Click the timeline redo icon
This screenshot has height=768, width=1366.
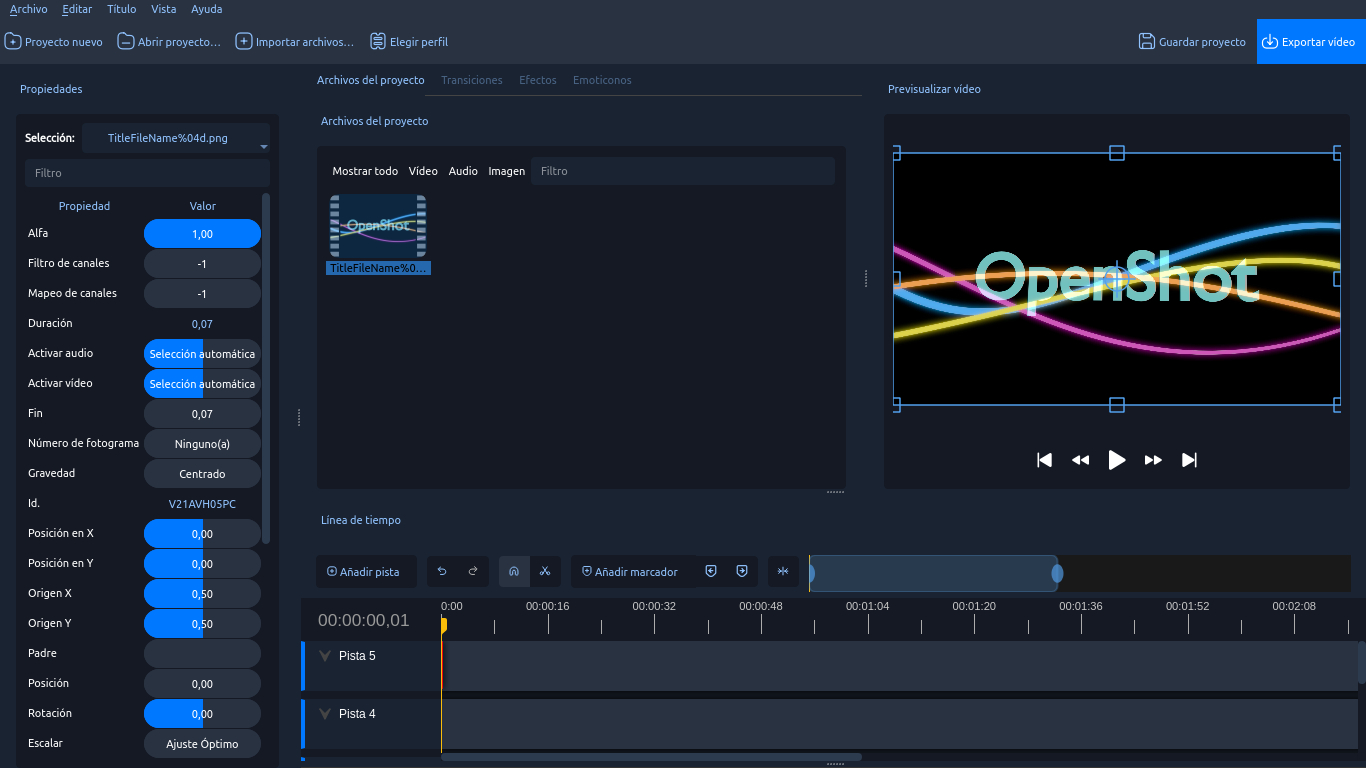pyautogui.click(x=473, y=572)
